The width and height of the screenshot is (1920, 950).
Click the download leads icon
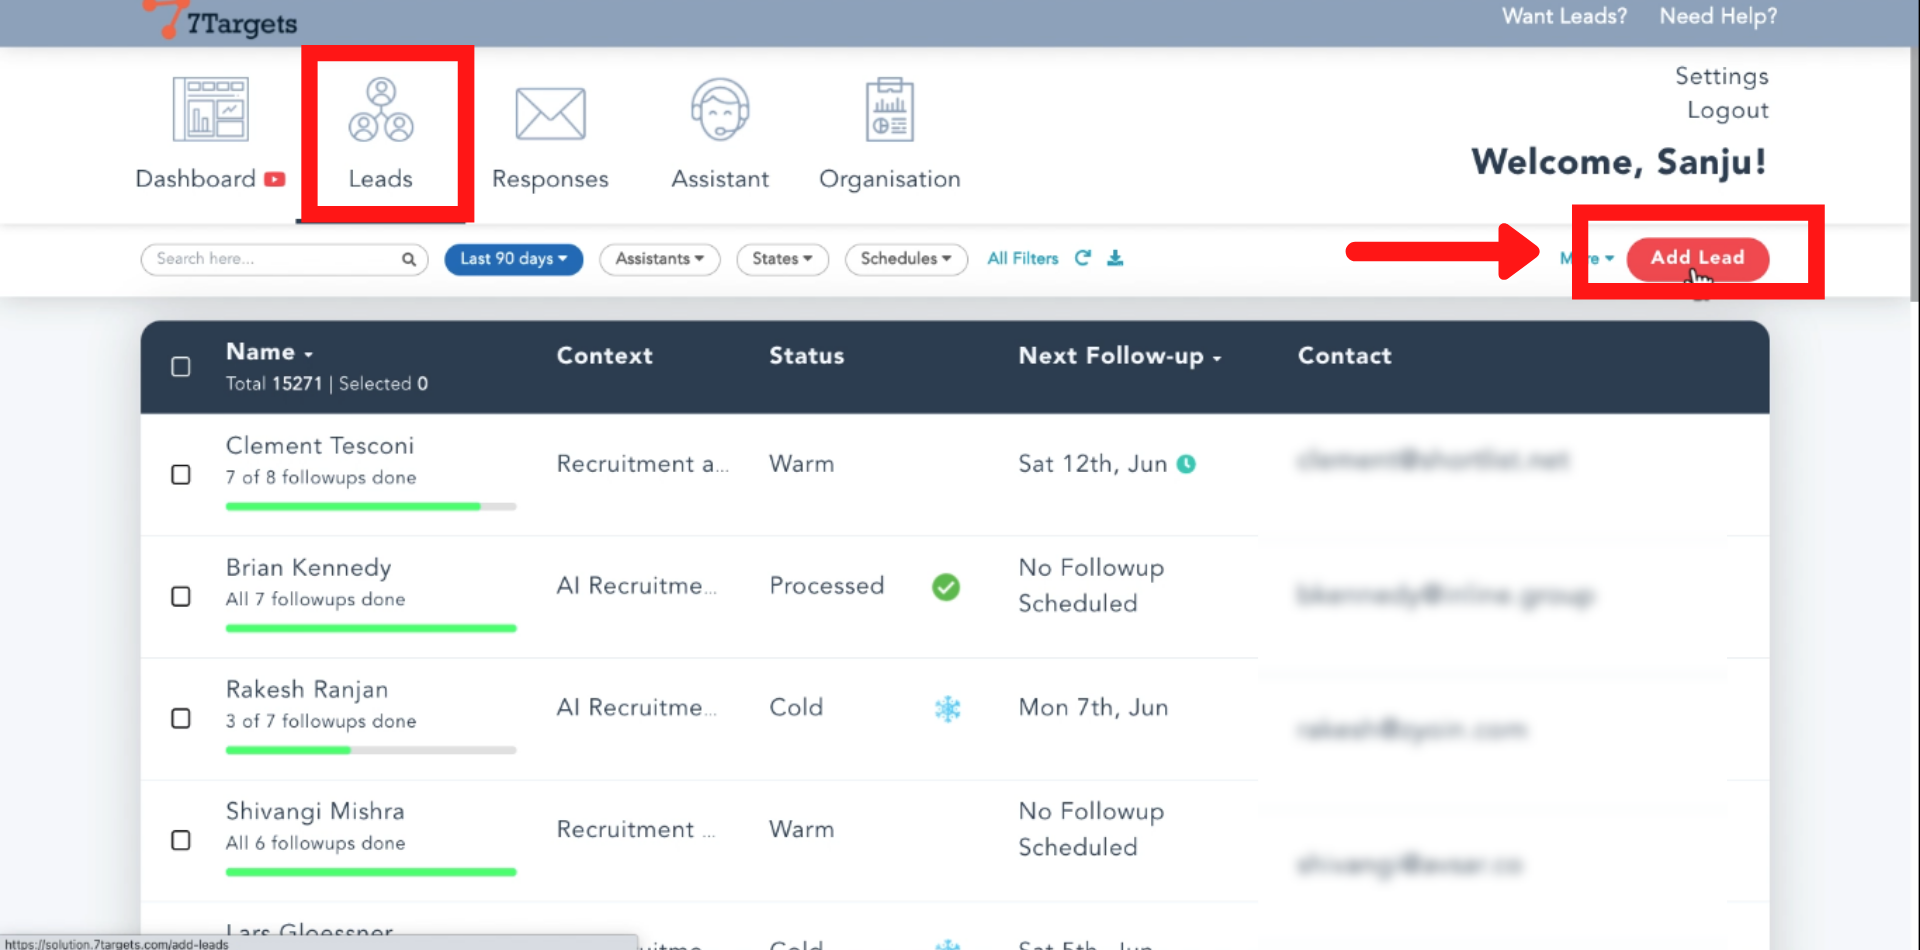click(x=1115, y=258)
